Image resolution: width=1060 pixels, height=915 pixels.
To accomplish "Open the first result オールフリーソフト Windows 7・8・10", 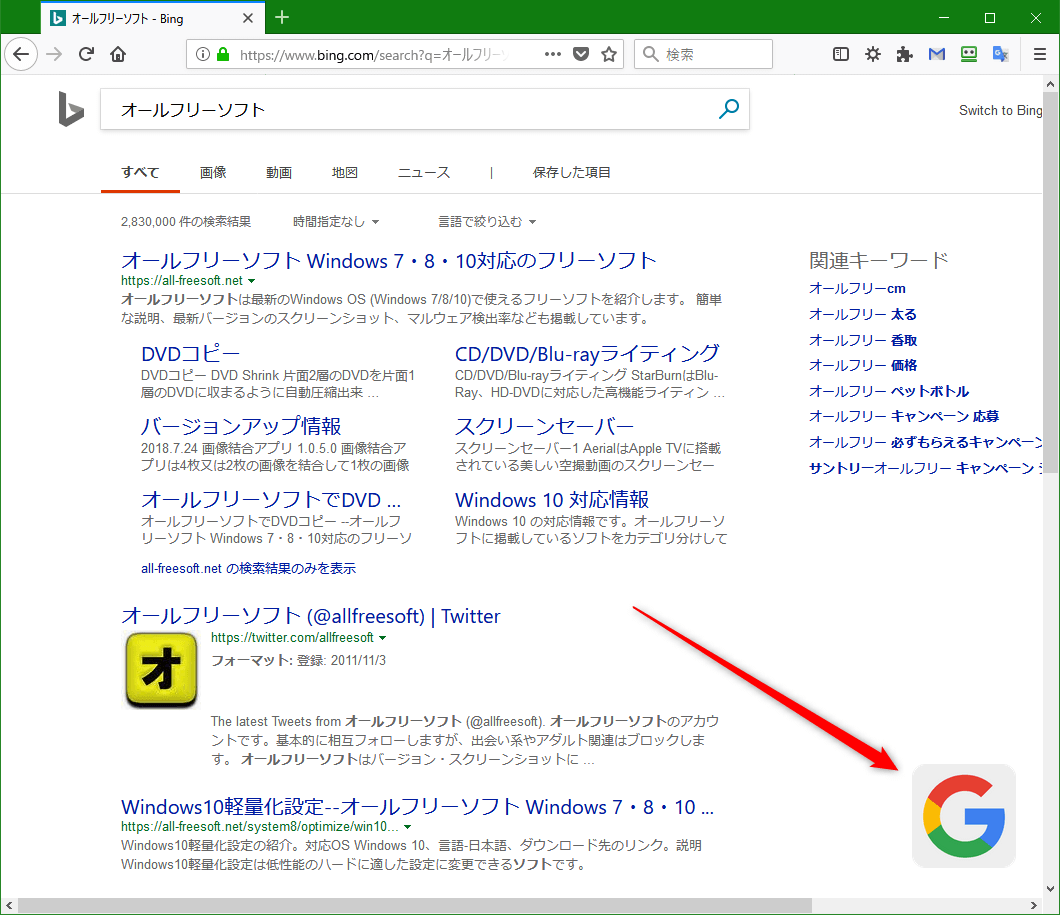I will [389, 261].
